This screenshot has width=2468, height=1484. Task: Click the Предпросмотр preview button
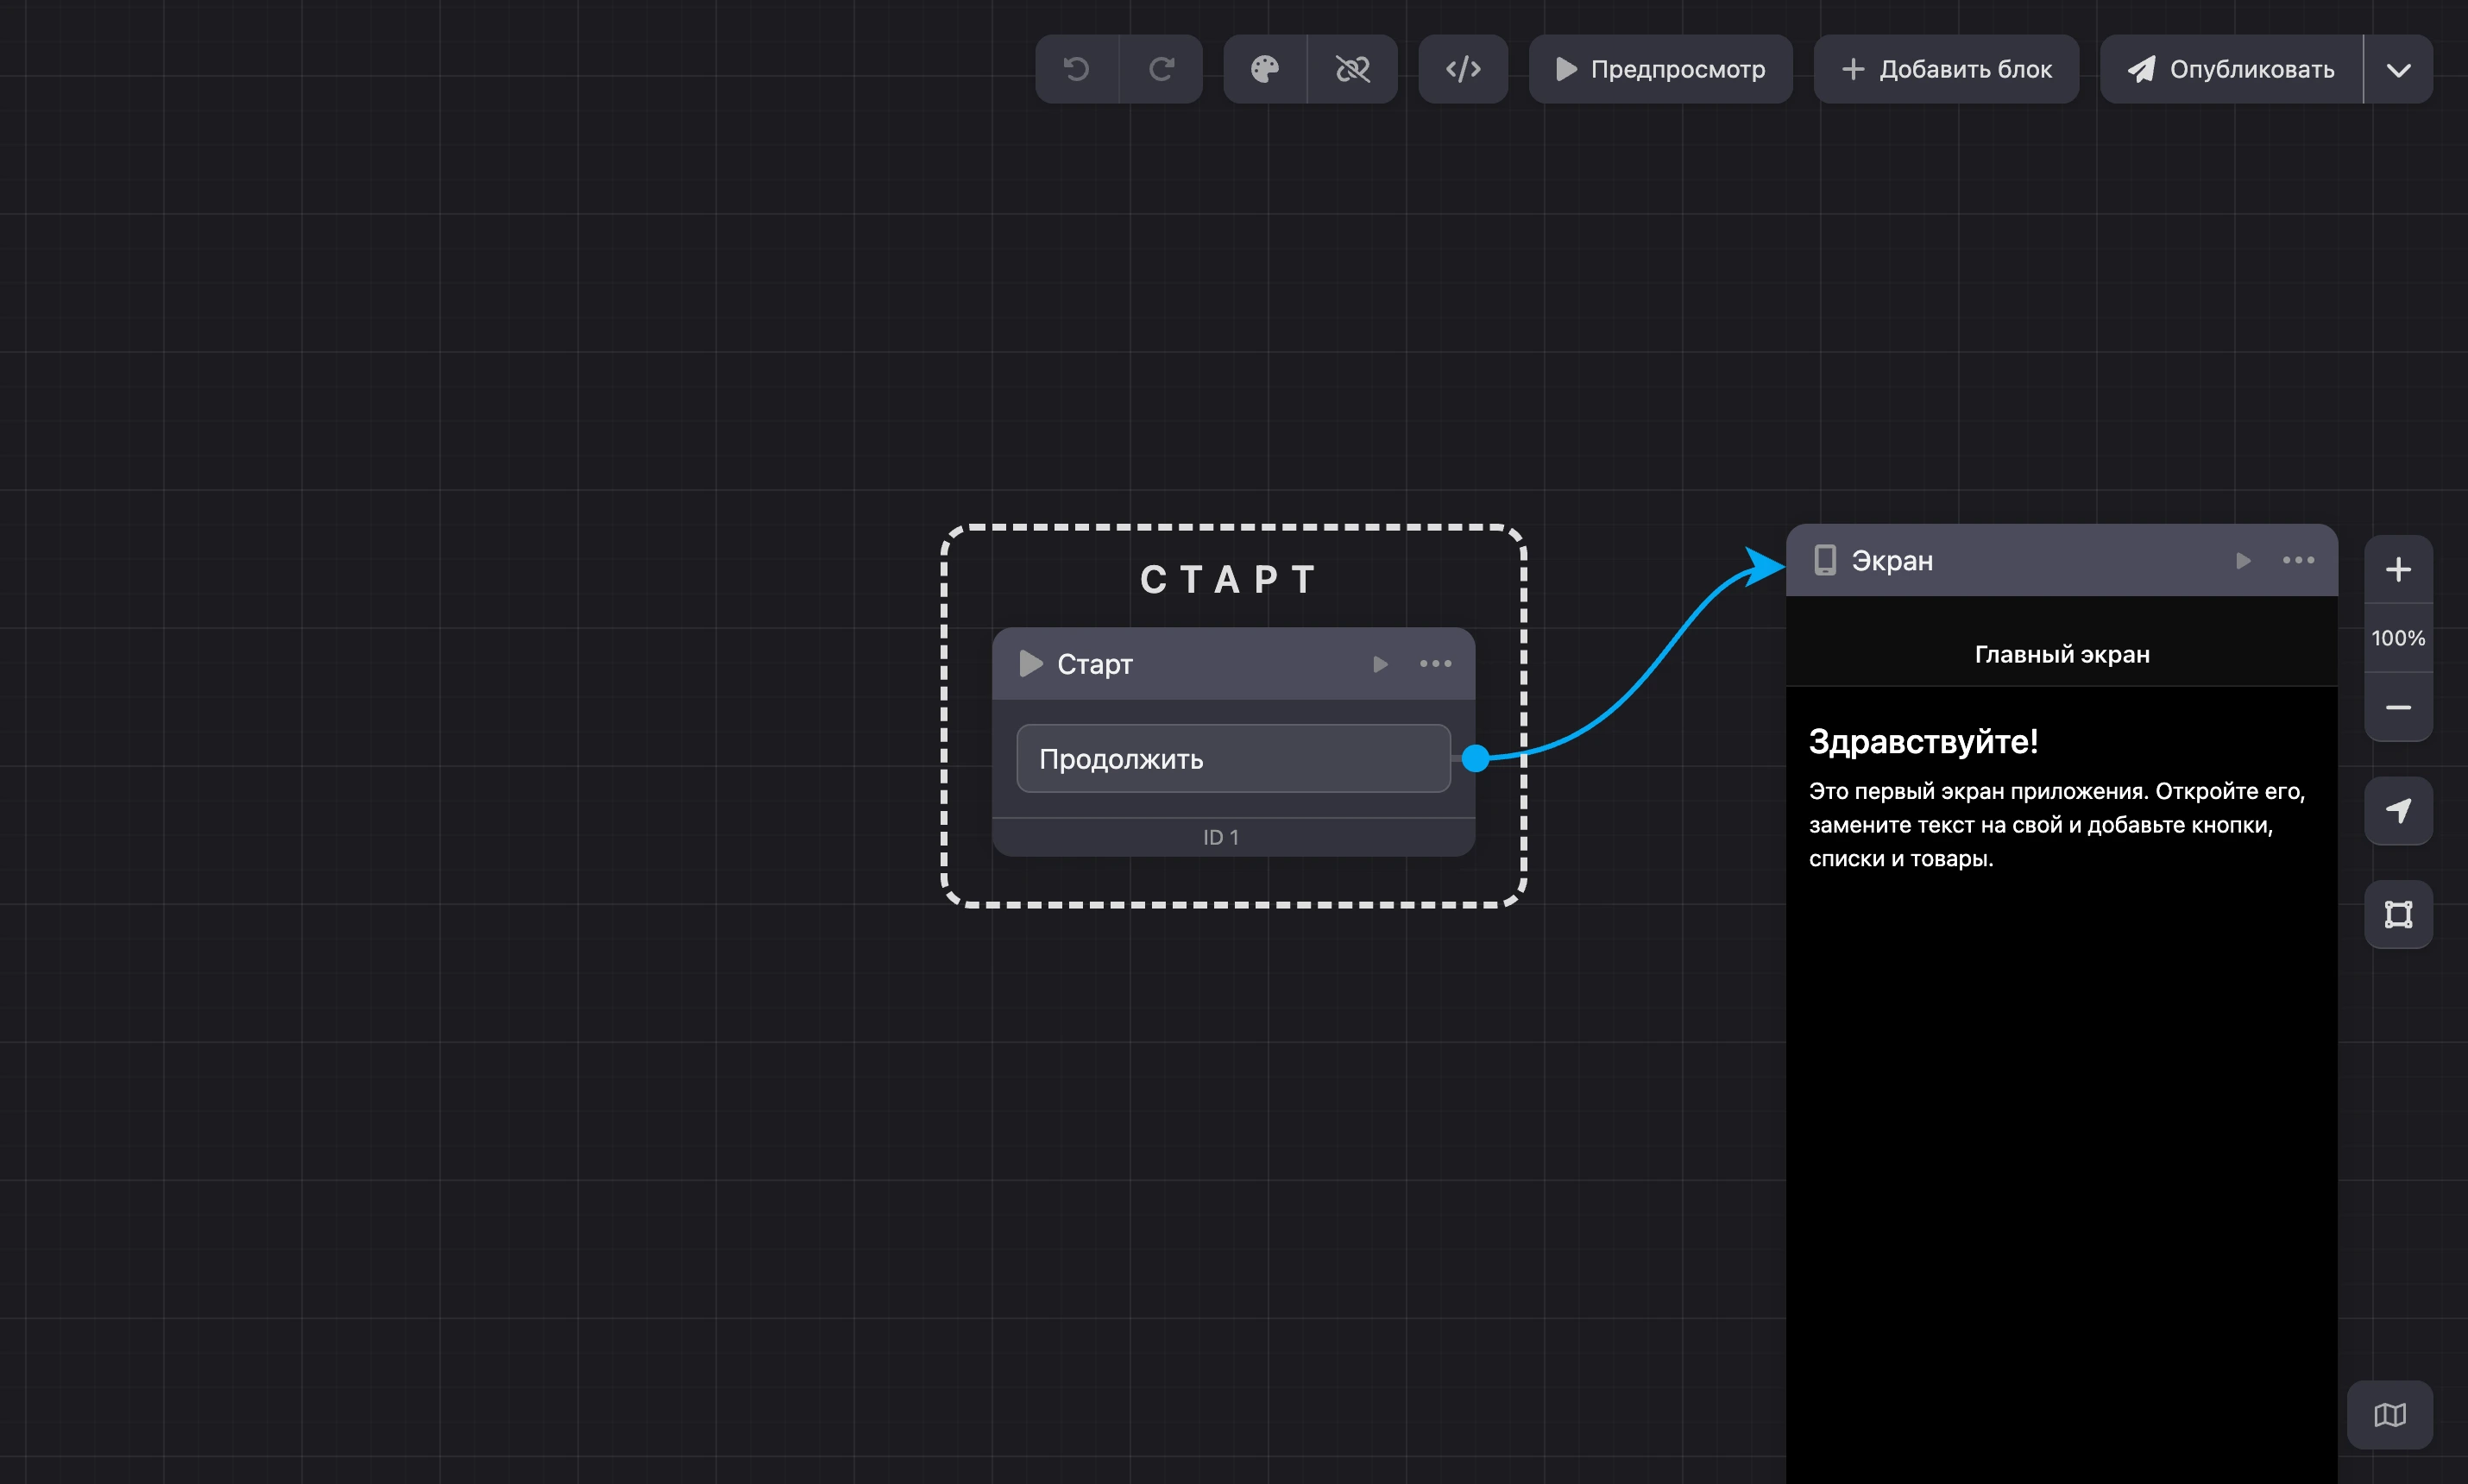1660,69
